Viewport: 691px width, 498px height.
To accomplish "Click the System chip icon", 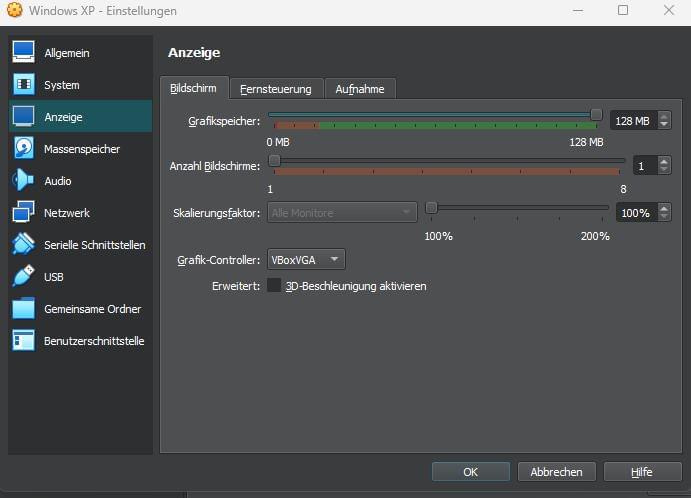I will pos(23,84).
